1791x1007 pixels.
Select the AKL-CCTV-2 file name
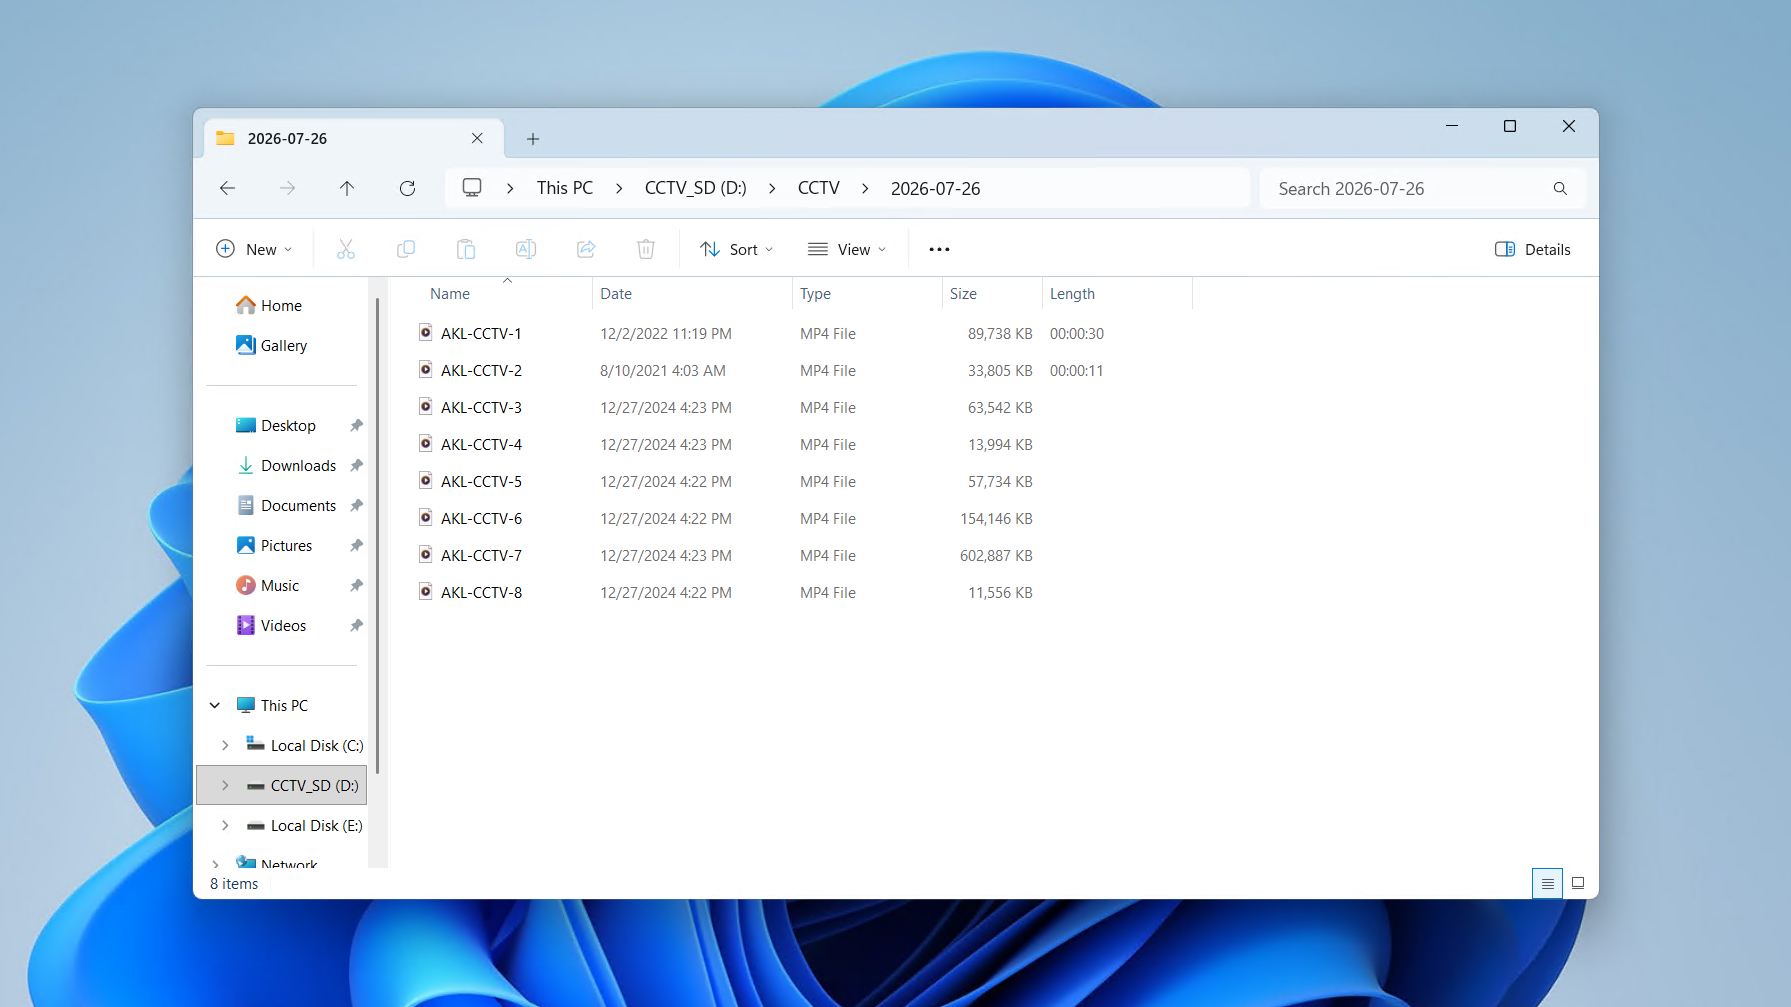click(481, 370)
